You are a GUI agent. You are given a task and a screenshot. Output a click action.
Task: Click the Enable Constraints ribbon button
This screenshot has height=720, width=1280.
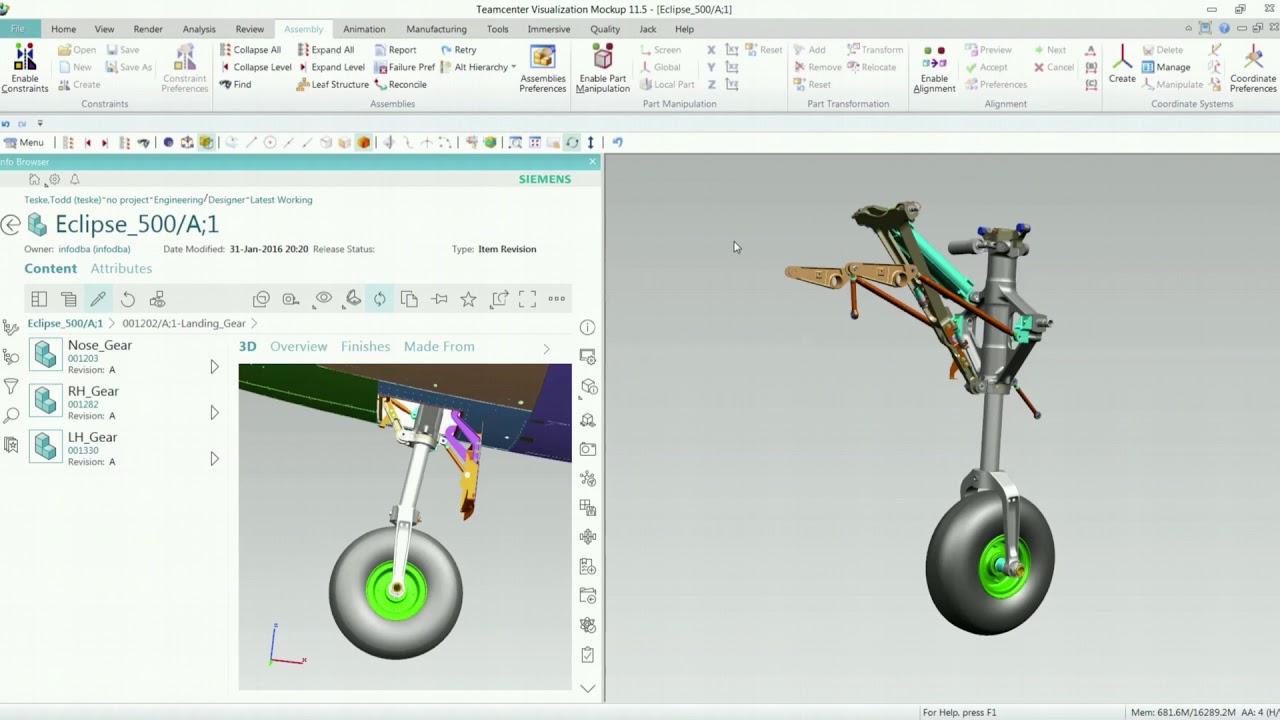point(25,69)
